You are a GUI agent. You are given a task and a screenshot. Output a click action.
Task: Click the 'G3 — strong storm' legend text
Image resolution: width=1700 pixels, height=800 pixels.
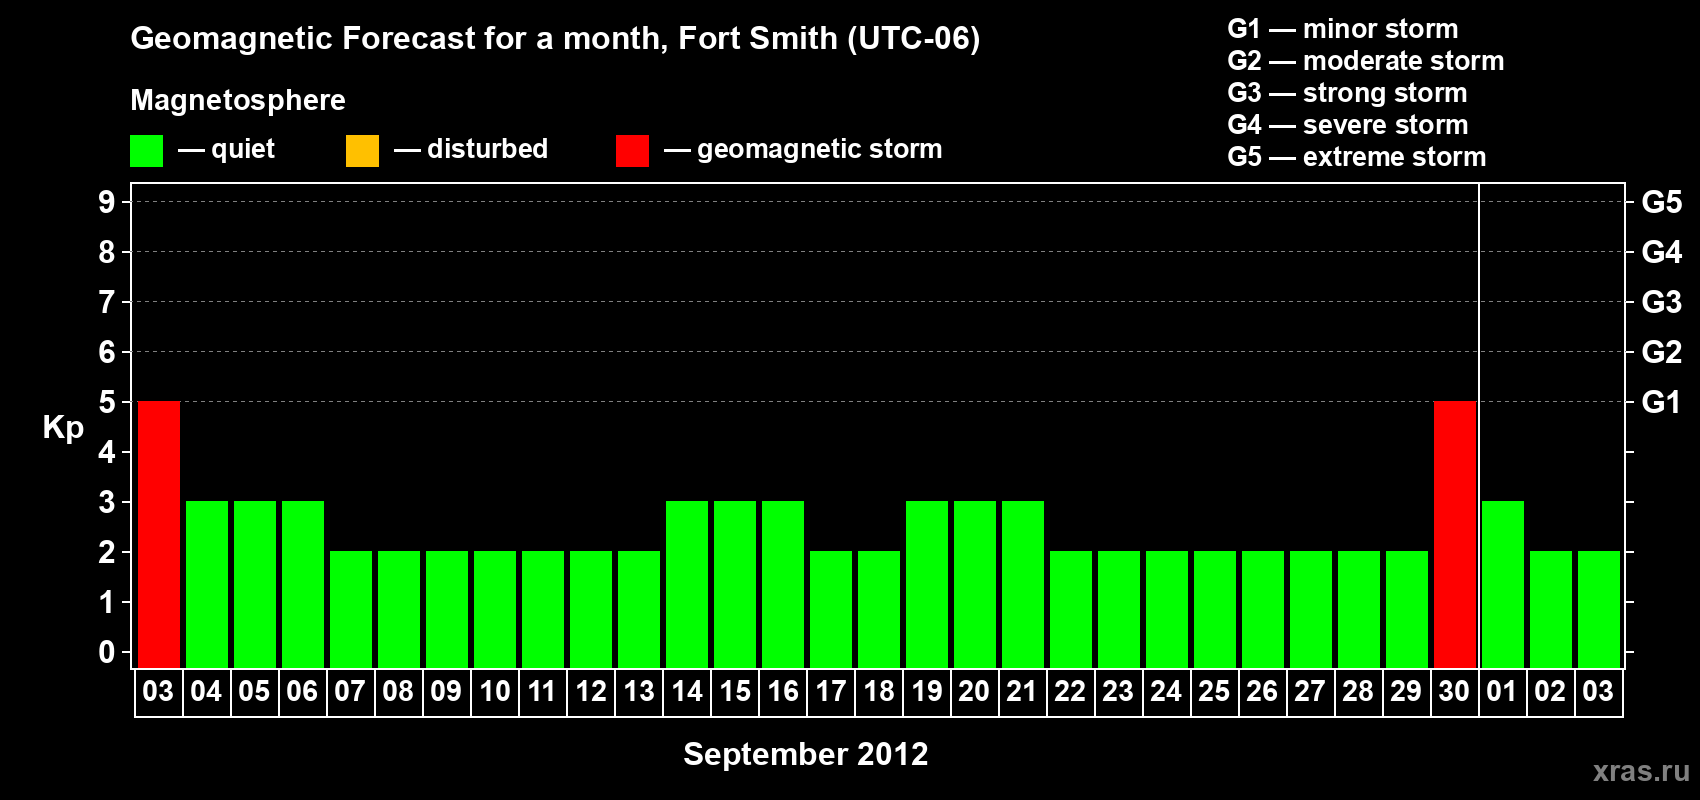pos(1347,93)
